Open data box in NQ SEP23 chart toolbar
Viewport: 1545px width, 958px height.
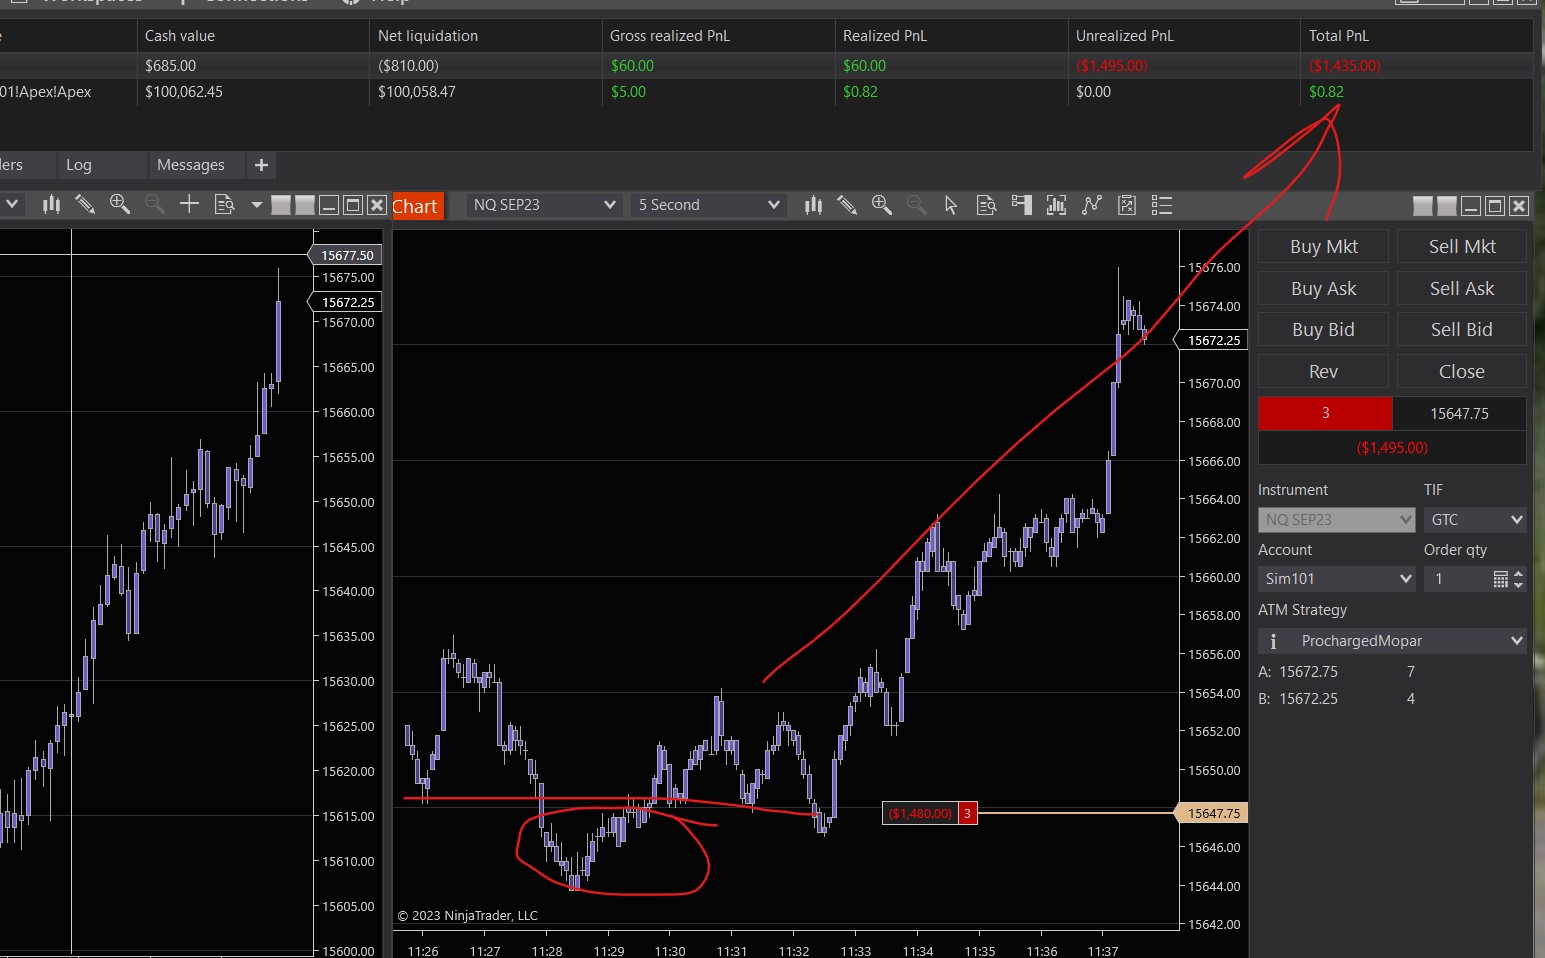(x=986, y=205)
